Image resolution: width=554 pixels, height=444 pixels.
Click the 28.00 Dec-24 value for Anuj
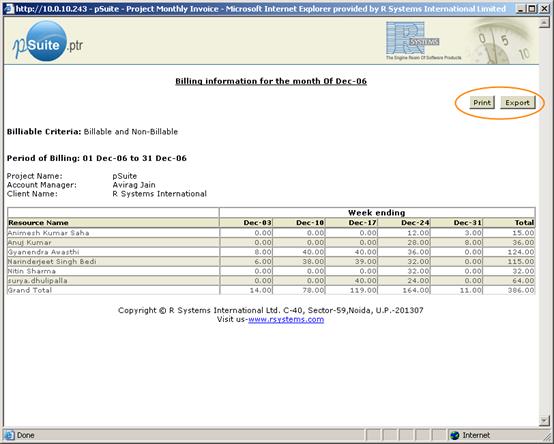pos(418,243)
